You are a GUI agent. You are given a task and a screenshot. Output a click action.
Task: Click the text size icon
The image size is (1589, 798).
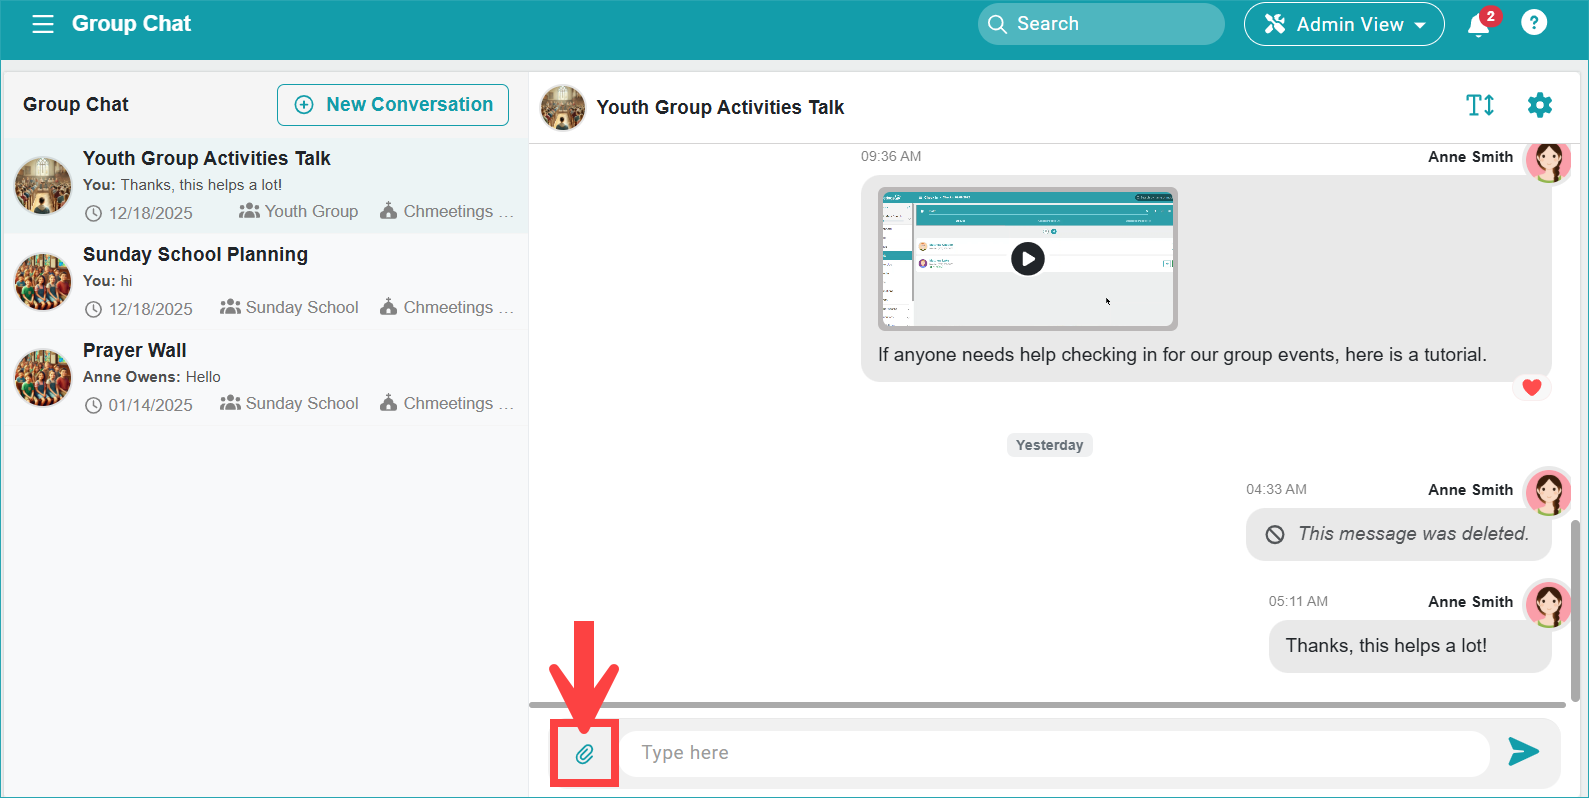pyautogui.click(x=1480, y=105)
